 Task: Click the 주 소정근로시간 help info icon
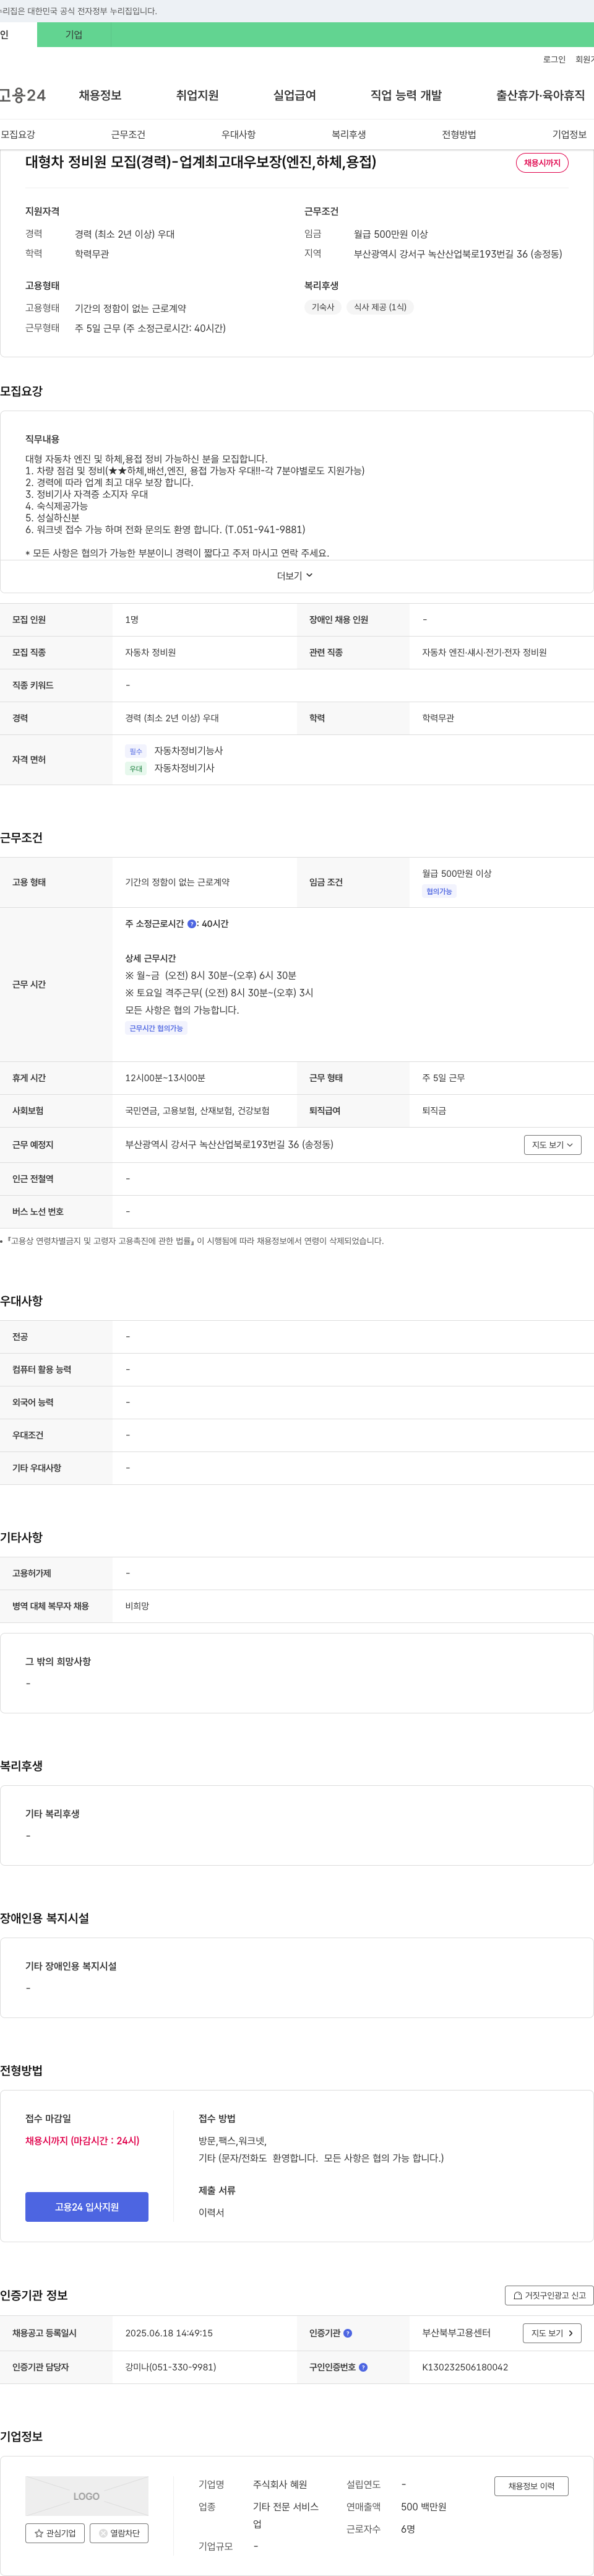tap(192, 924)
